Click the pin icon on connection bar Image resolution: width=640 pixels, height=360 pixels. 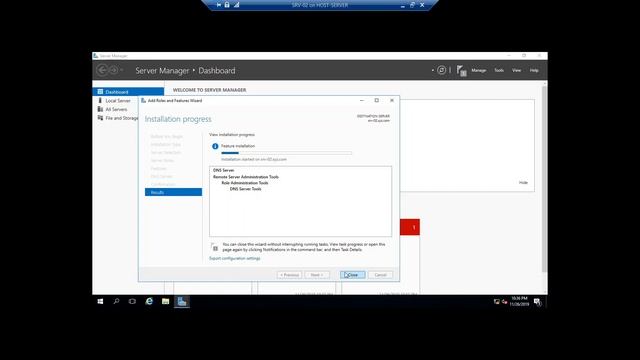coord(219,5)
